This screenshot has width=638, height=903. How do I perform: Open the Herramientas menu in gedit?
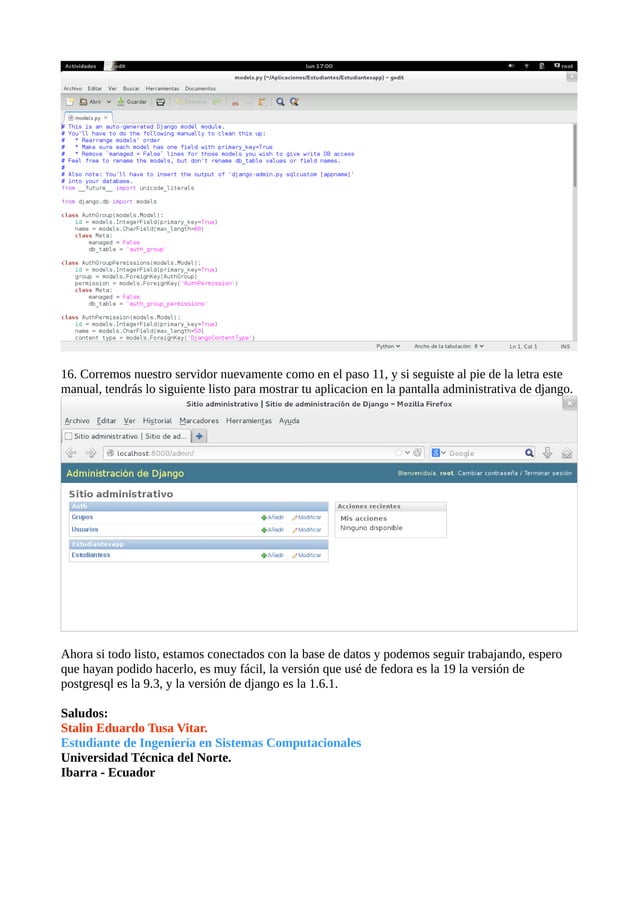(162, 89)
